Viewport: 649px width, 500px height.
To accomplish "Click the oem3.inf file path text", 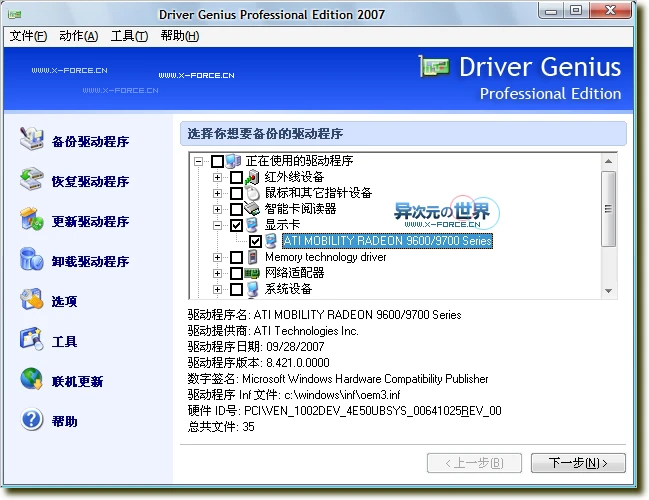I will click(342, 394).
